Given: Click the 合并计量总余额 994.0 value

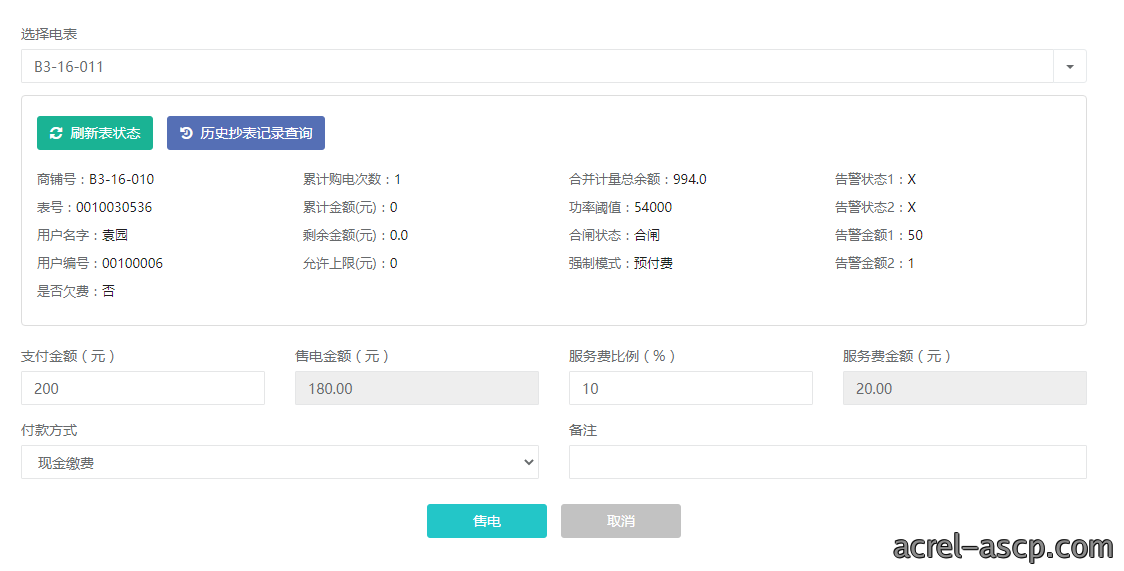Looking at the screenshot, I should (x=690, y=180).
